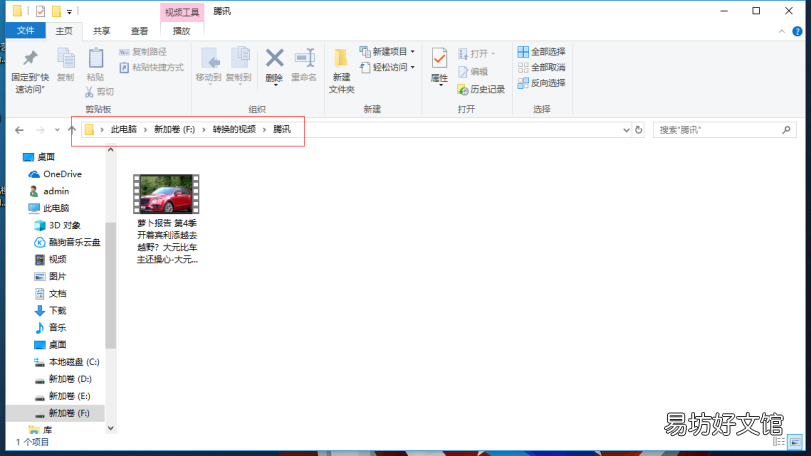Collapse the ribbon with the chevron
Viewport: 811px width, 456px height.
782,32
